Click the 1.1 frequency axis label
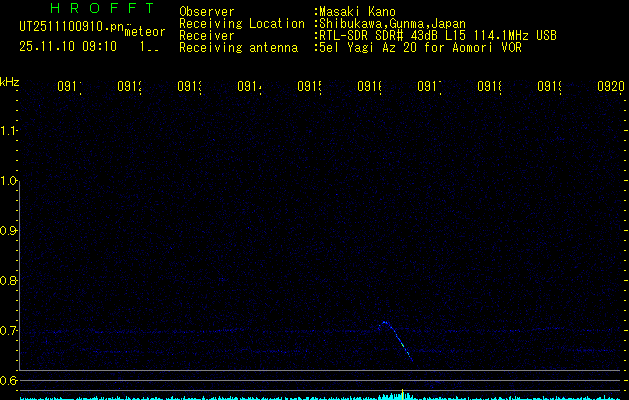The width and height of the screenshot is (629, 400). pyautogui.click(x=9, y=130)
